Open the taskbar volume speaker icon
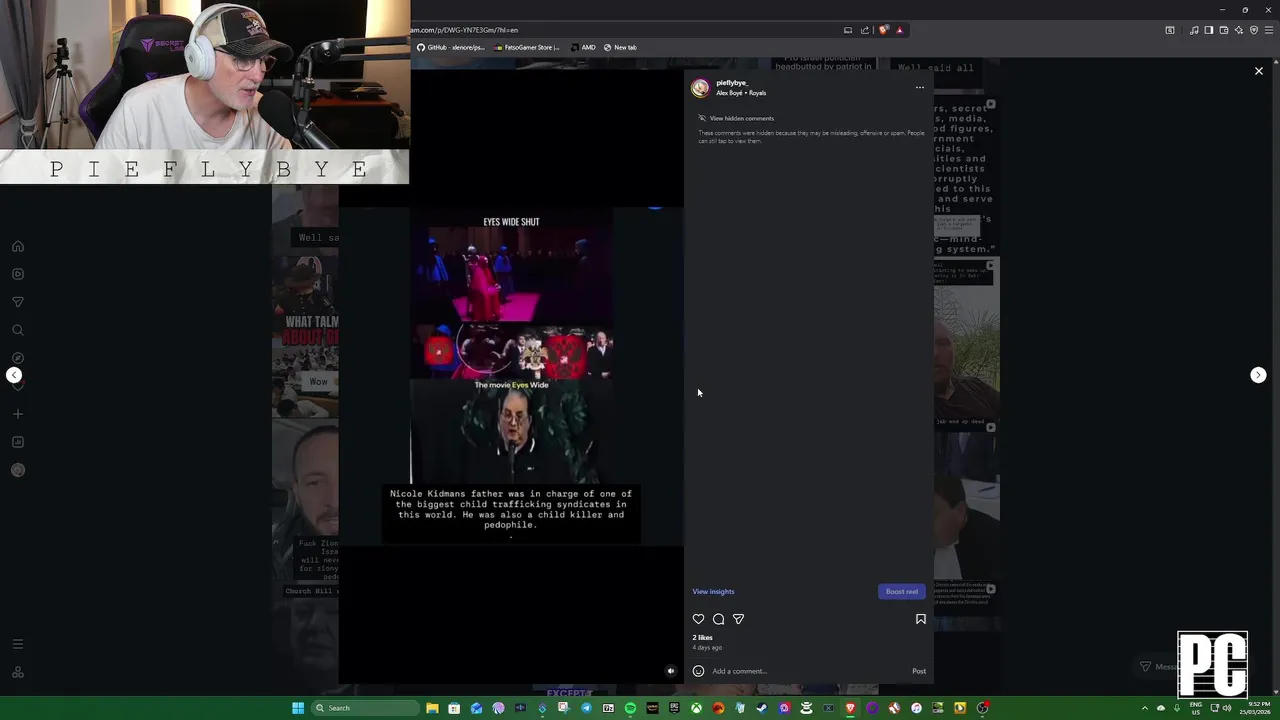The width and height of the screenshot is (1280, 720). click(1227, 708)
